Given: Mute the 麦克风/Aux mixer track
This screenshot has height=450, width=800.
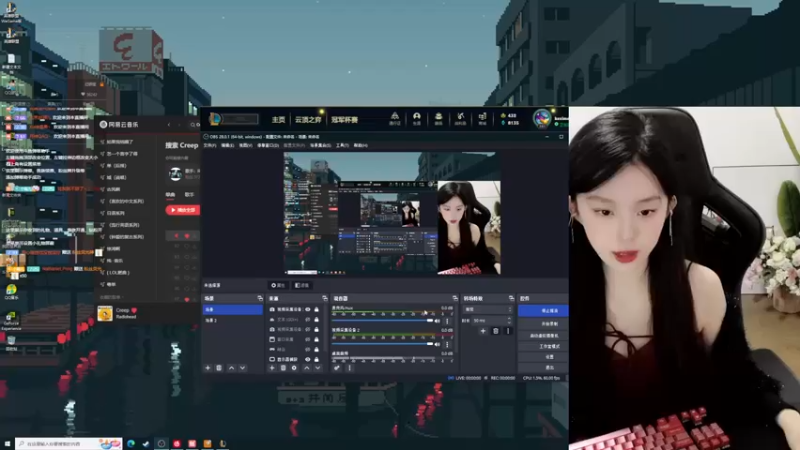Looking at the screenshot, I should click(438, 320).
